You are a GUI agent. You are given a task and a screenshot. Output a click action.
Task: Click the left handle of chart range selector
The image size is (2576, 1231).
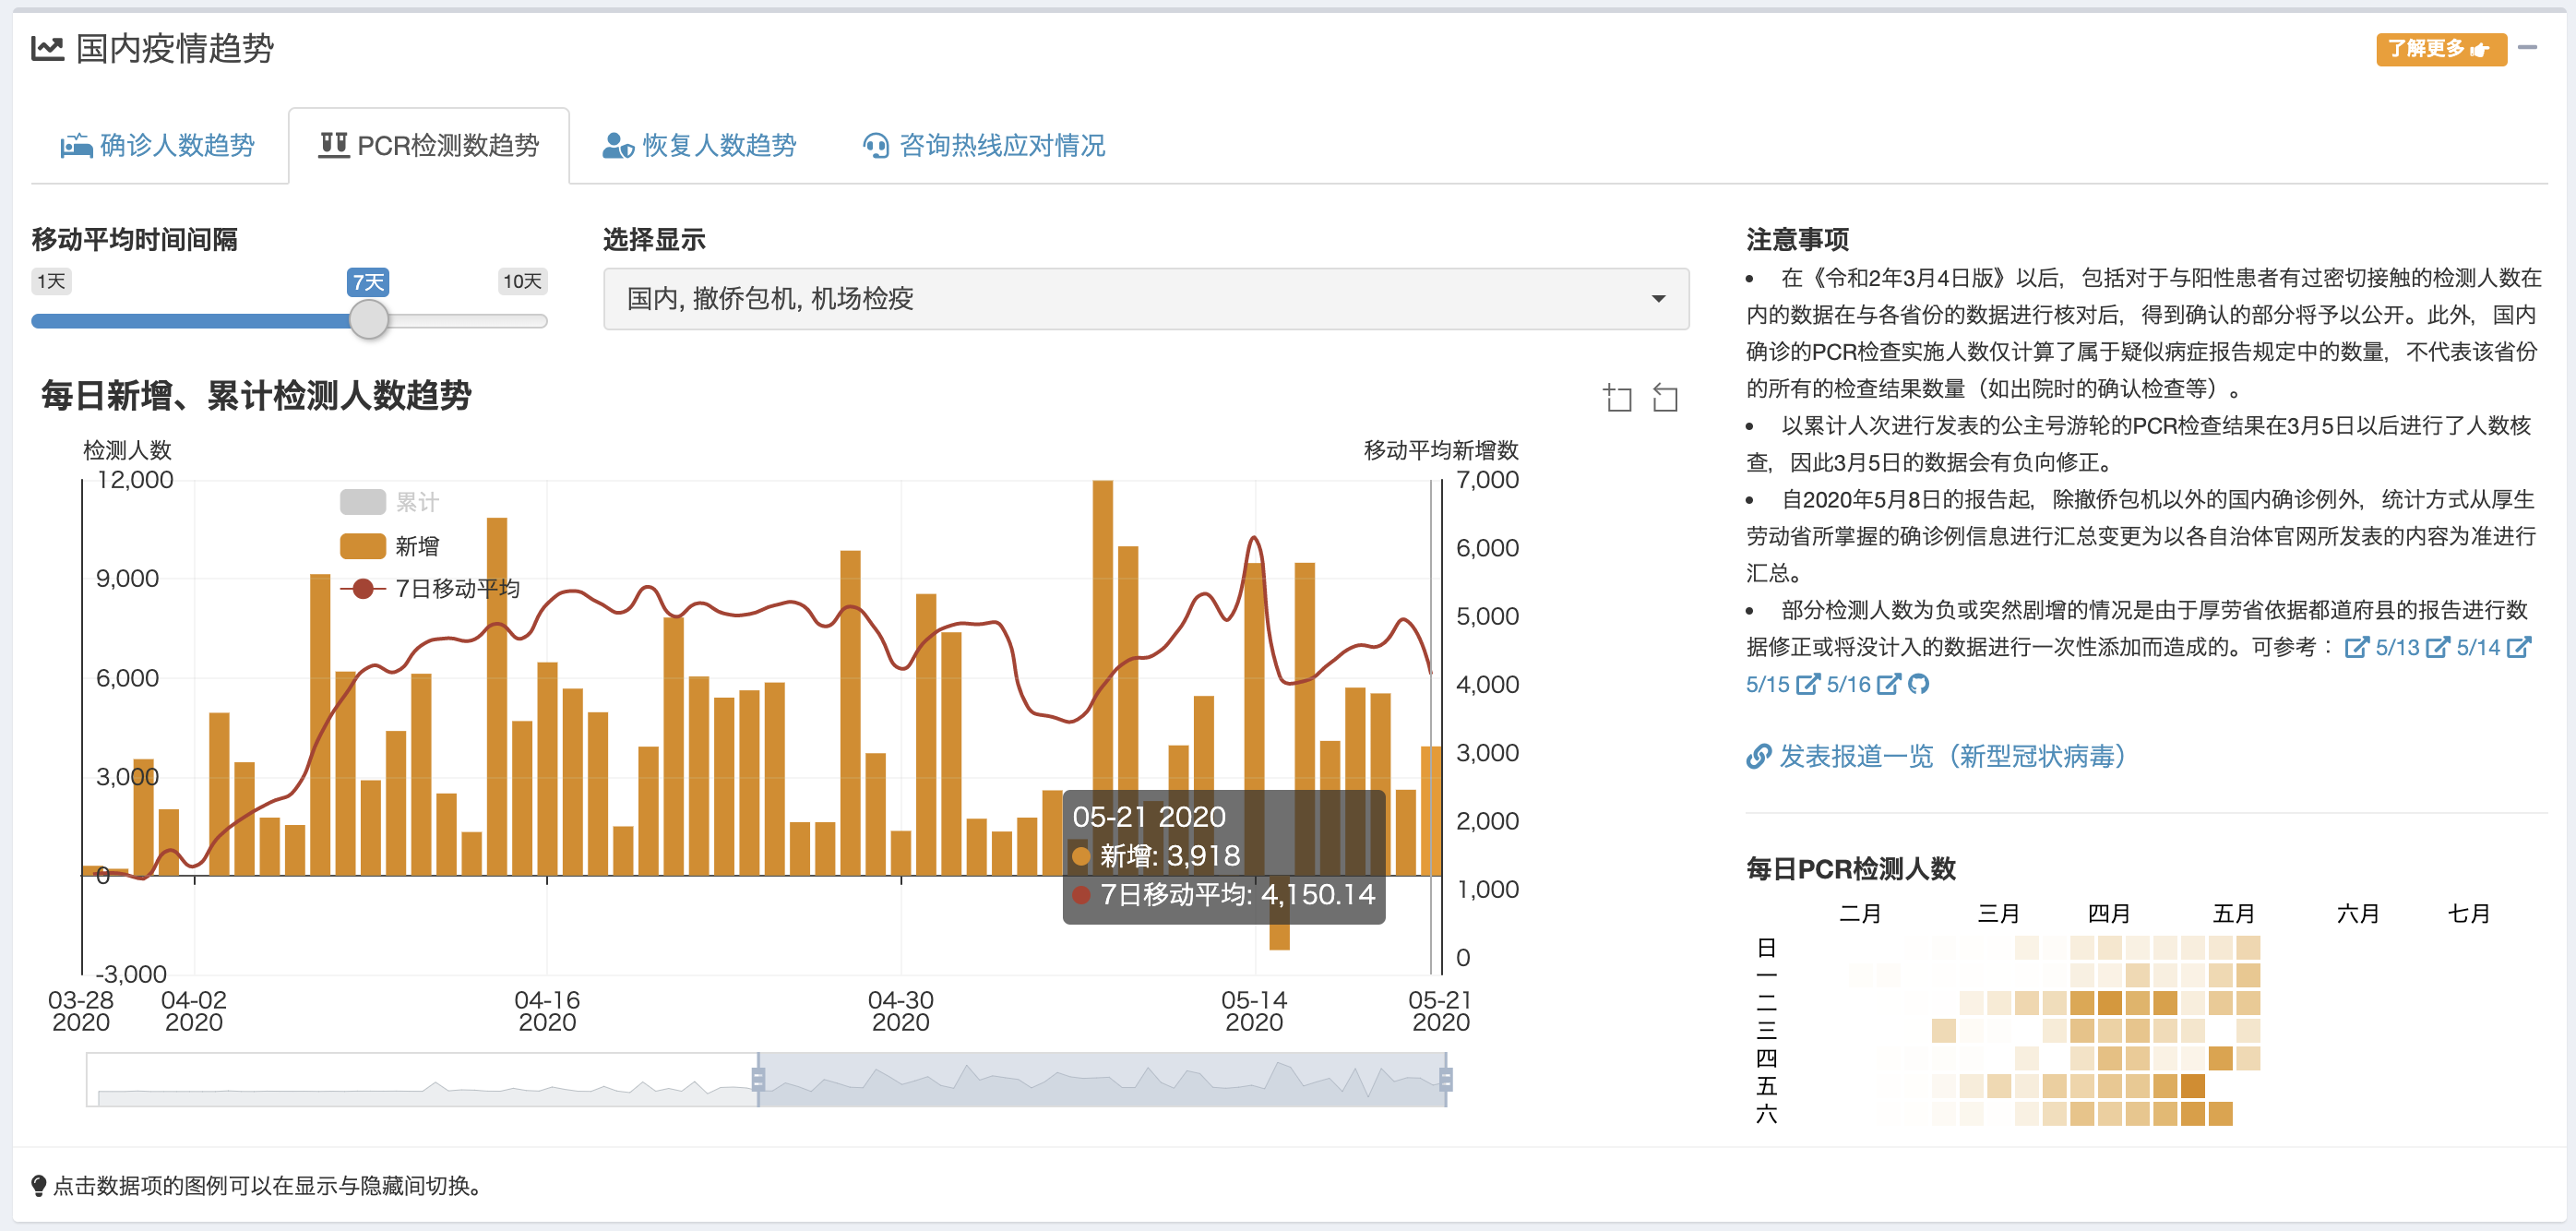[758, 1079]
